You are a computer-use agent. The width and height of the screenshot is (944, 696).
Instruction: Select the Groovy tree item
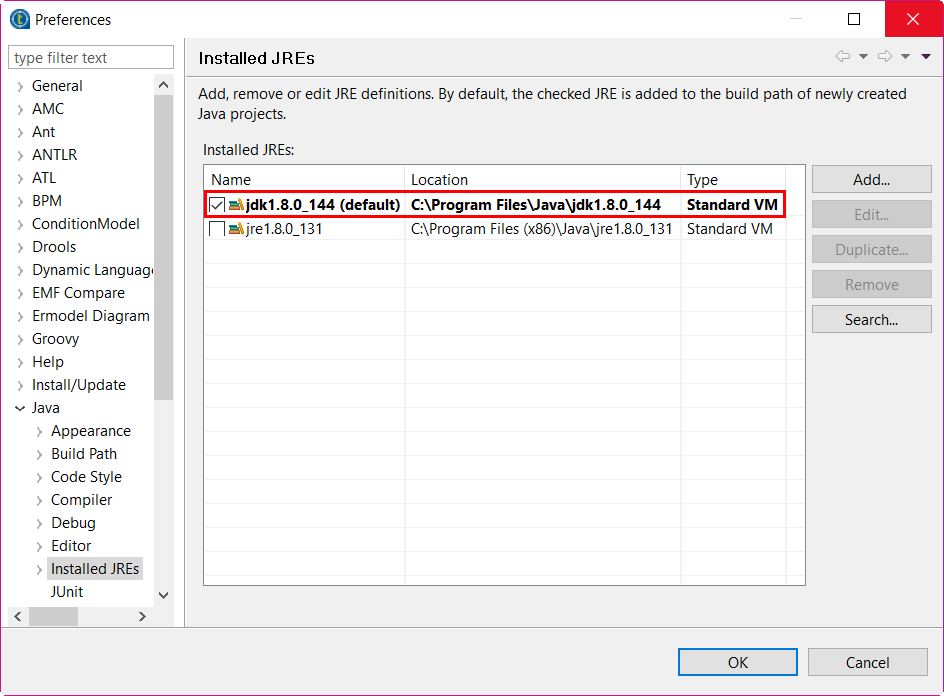55,339
